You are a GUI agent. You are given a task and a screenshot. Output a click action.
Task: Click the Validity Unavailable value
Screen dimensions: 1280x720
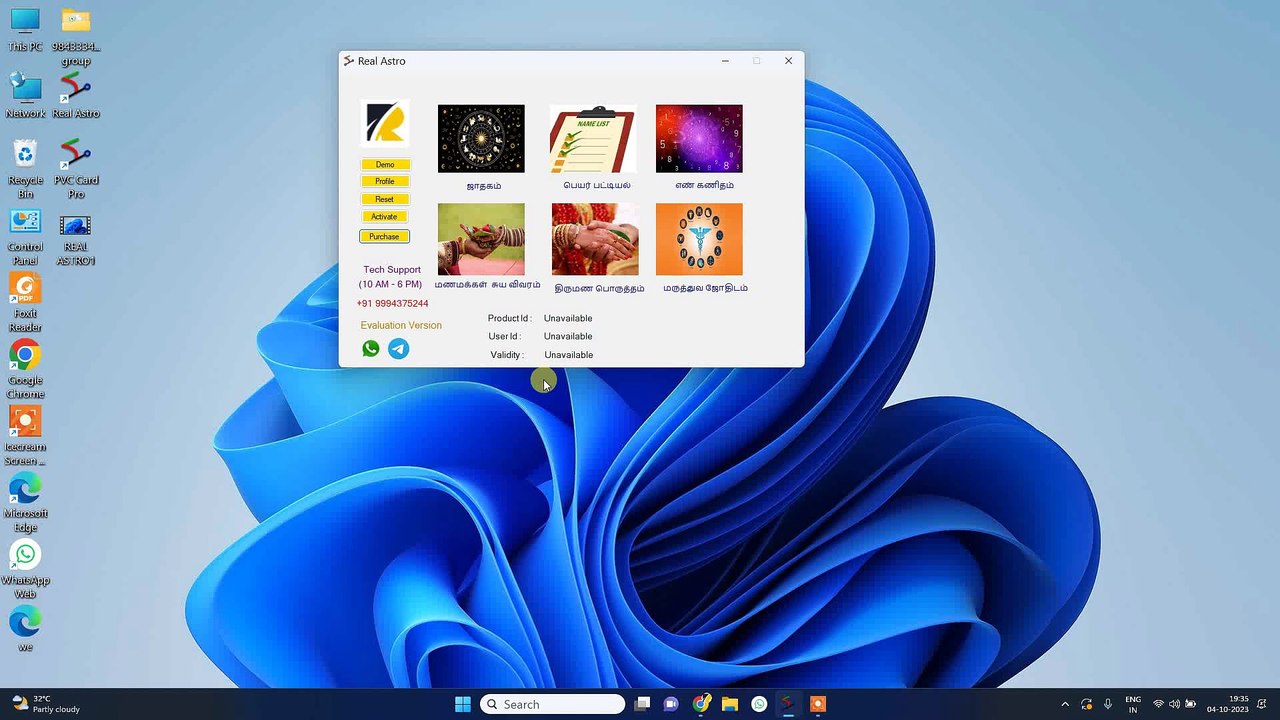568,355
